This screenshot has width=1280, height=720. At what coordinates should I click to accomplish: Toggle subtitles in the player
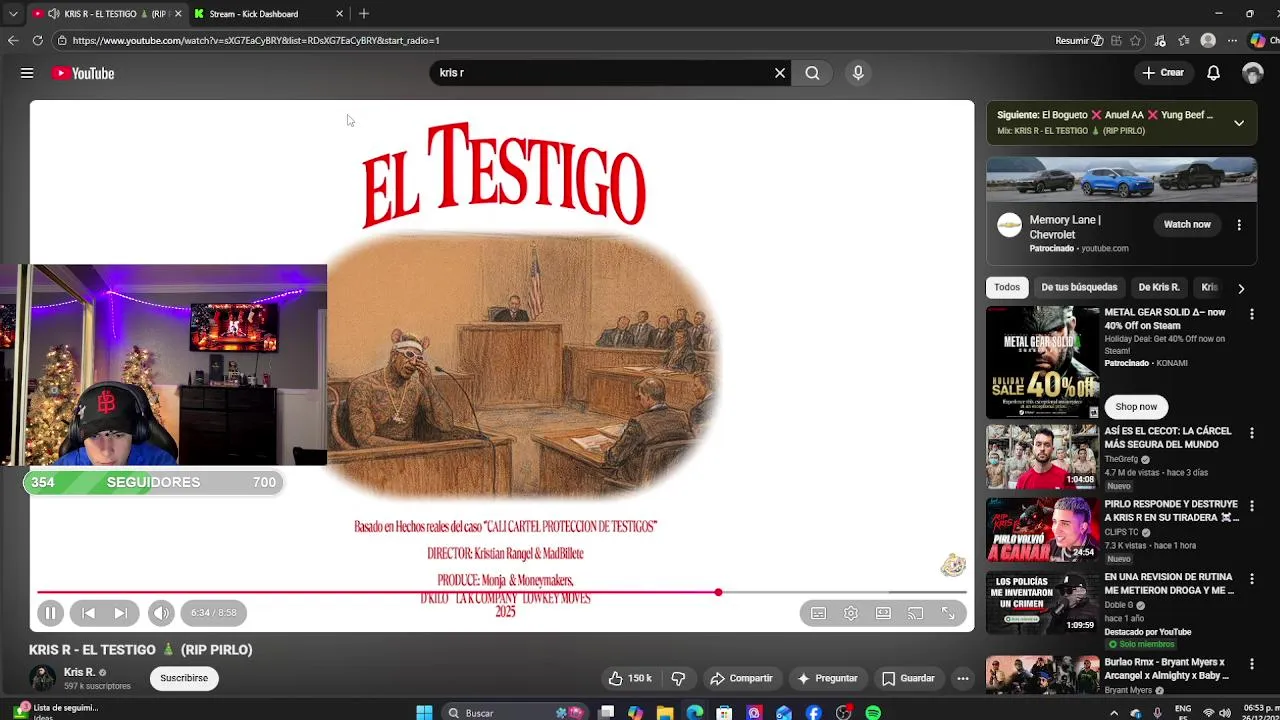[819, 613]
